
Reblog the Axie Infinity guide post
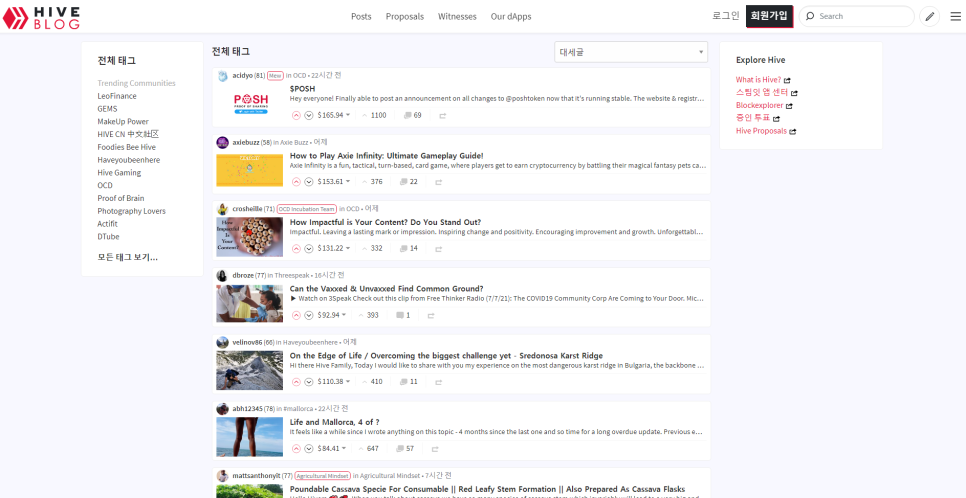pos(439,182)
